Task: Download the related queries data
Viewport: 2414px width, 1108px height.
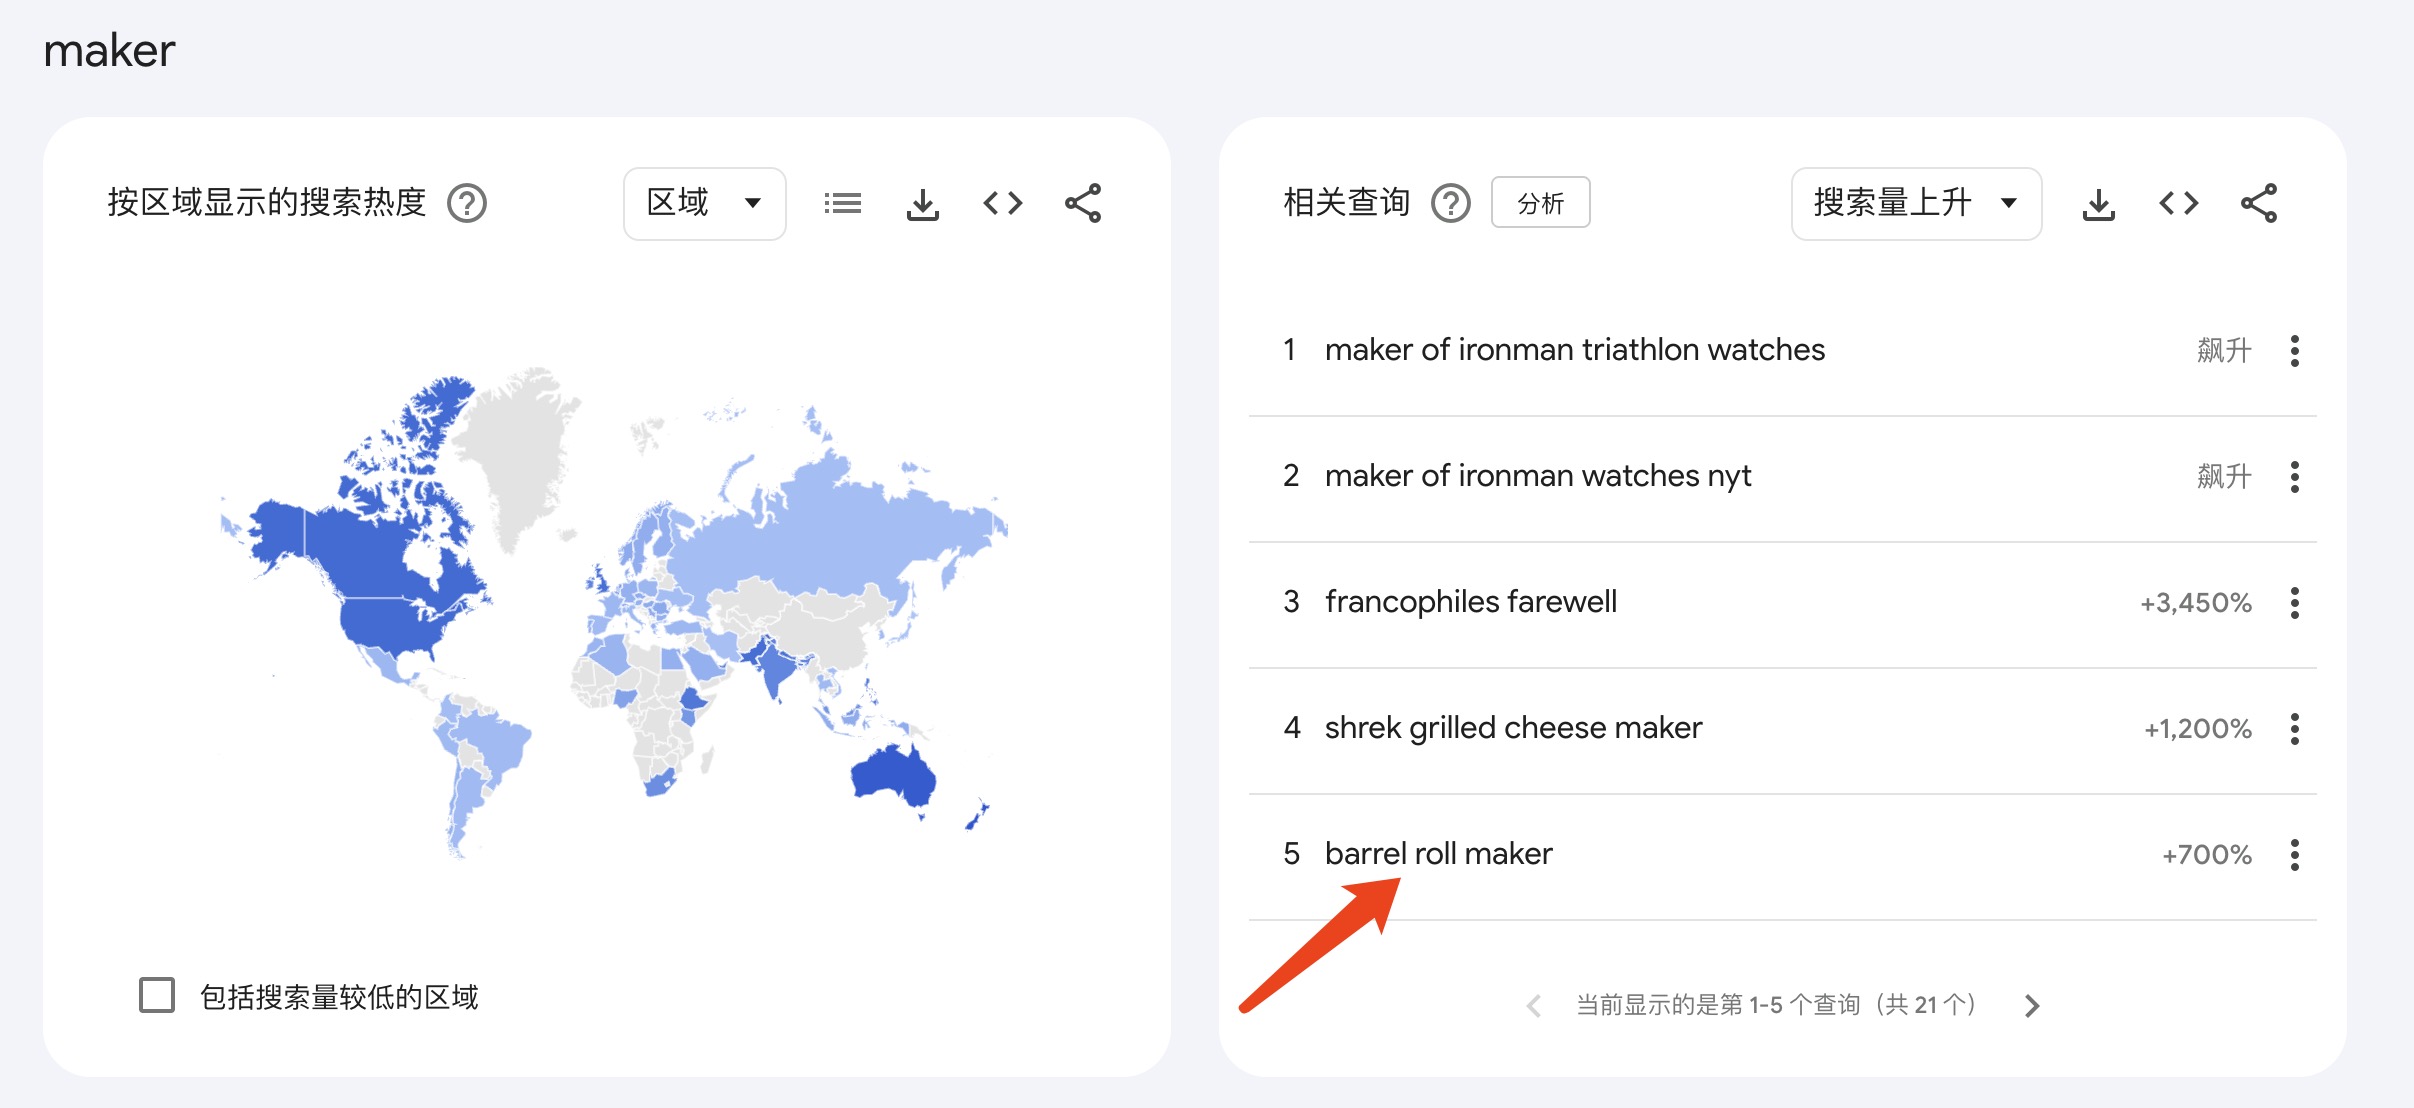Action: (2098, 204)
